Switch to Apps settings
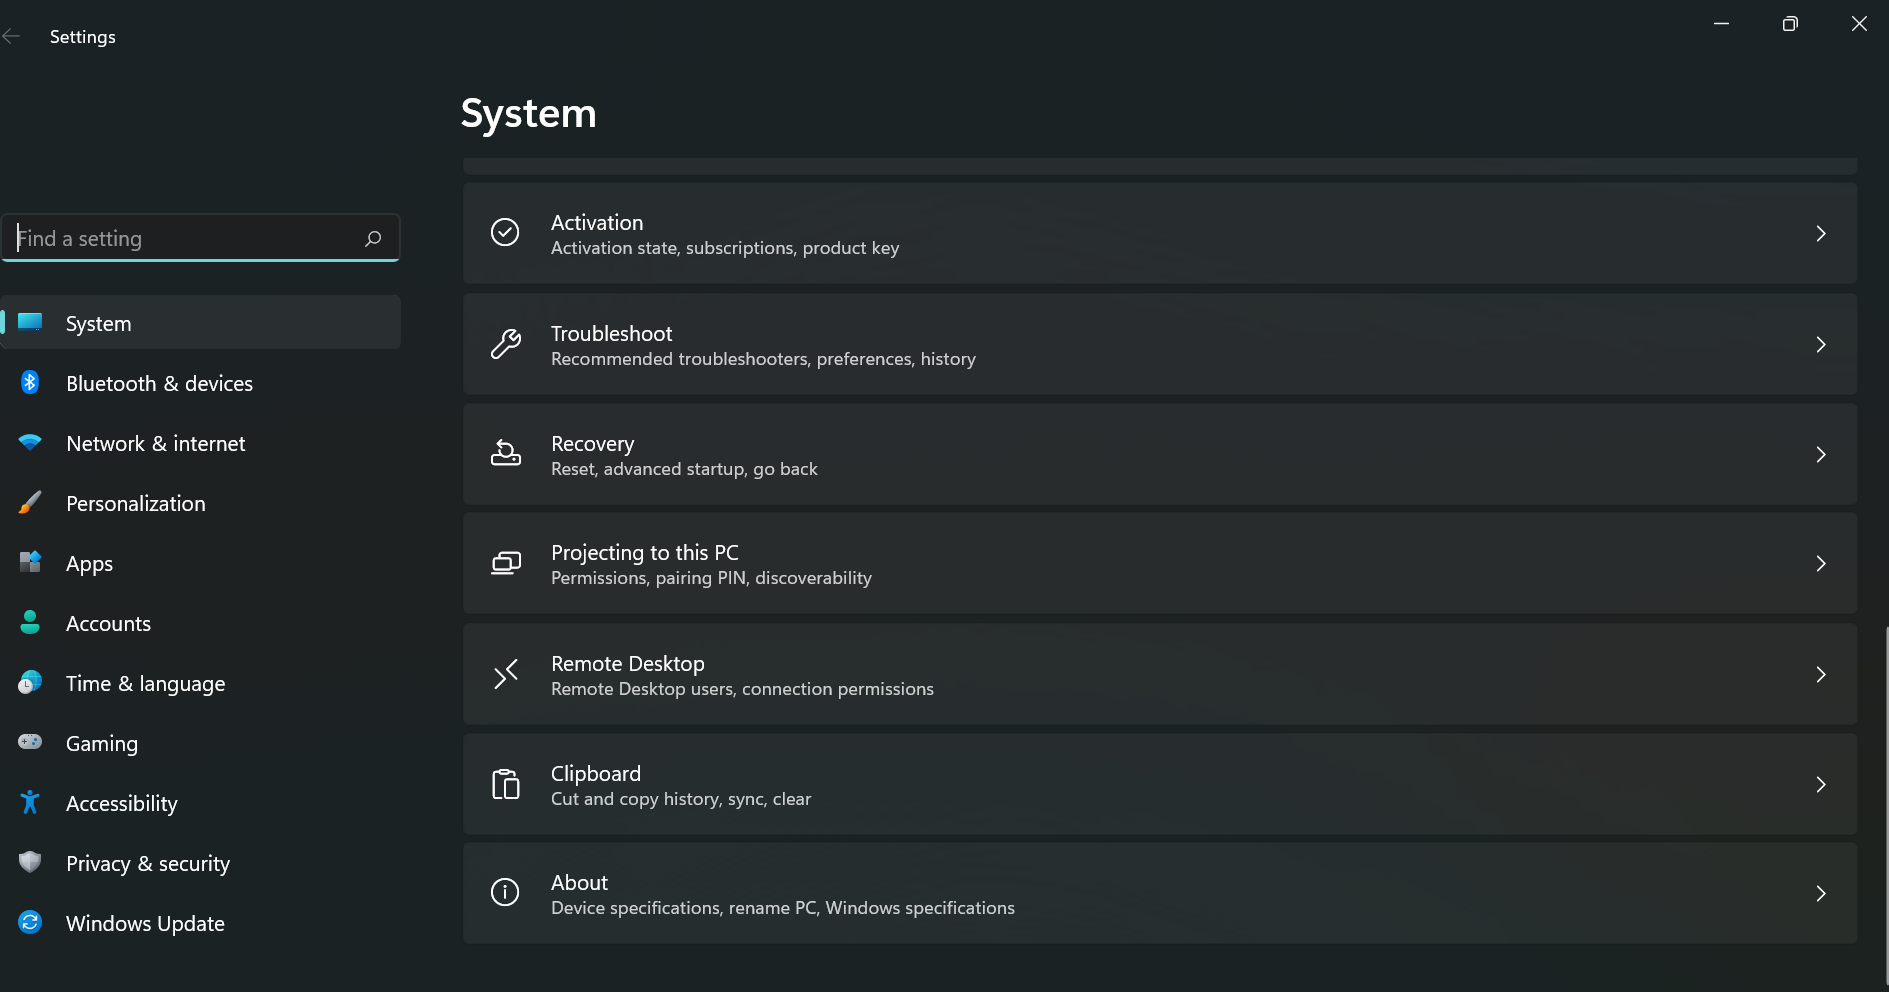 click(x=200, y=563)
